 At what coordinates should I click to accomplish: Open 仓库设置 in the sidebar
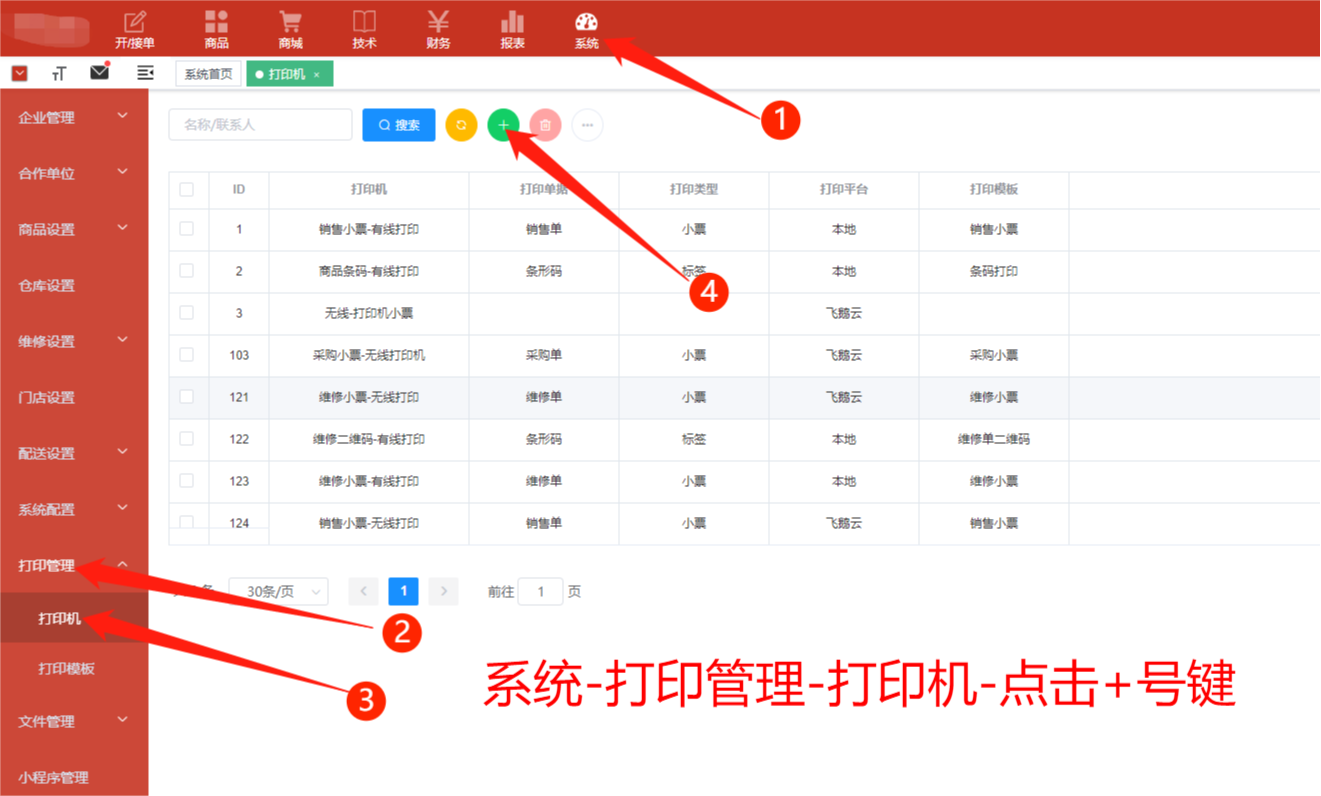coord(74,285)
